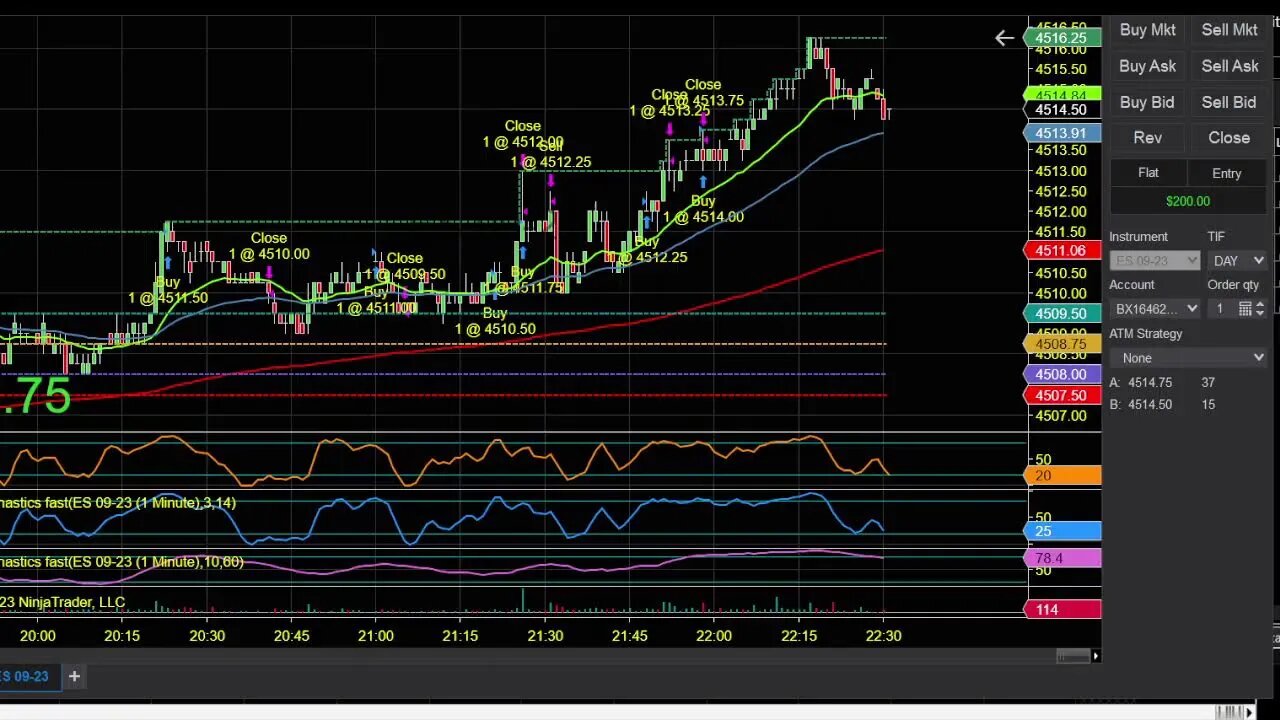Viewport: 1280px width, 720px height.
Task: Click the green 4516.25 price marker
Action: coord(1064,38)
